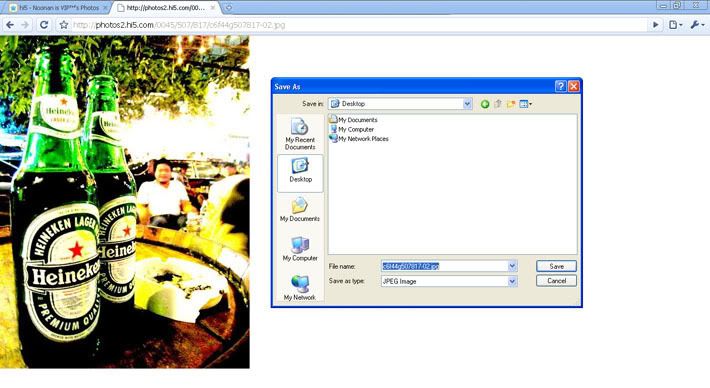Minimize the browser window
Image resolution: width=710 pixels, height=388 pixels.
(663, 5)
